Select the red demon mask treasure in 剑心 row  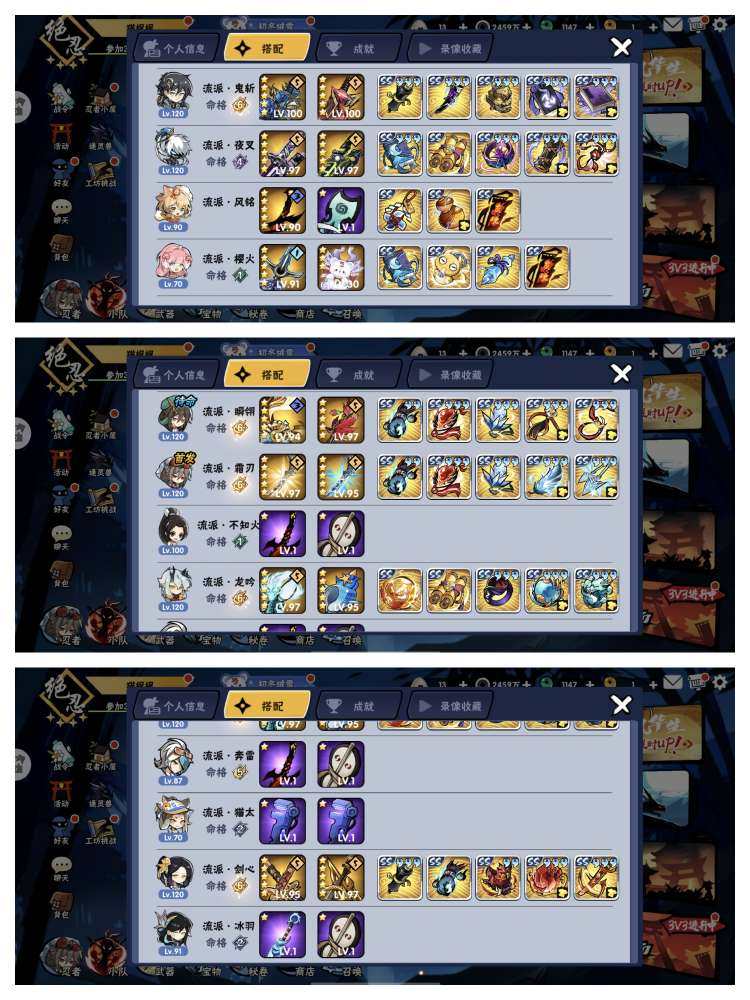coord(498,878)
